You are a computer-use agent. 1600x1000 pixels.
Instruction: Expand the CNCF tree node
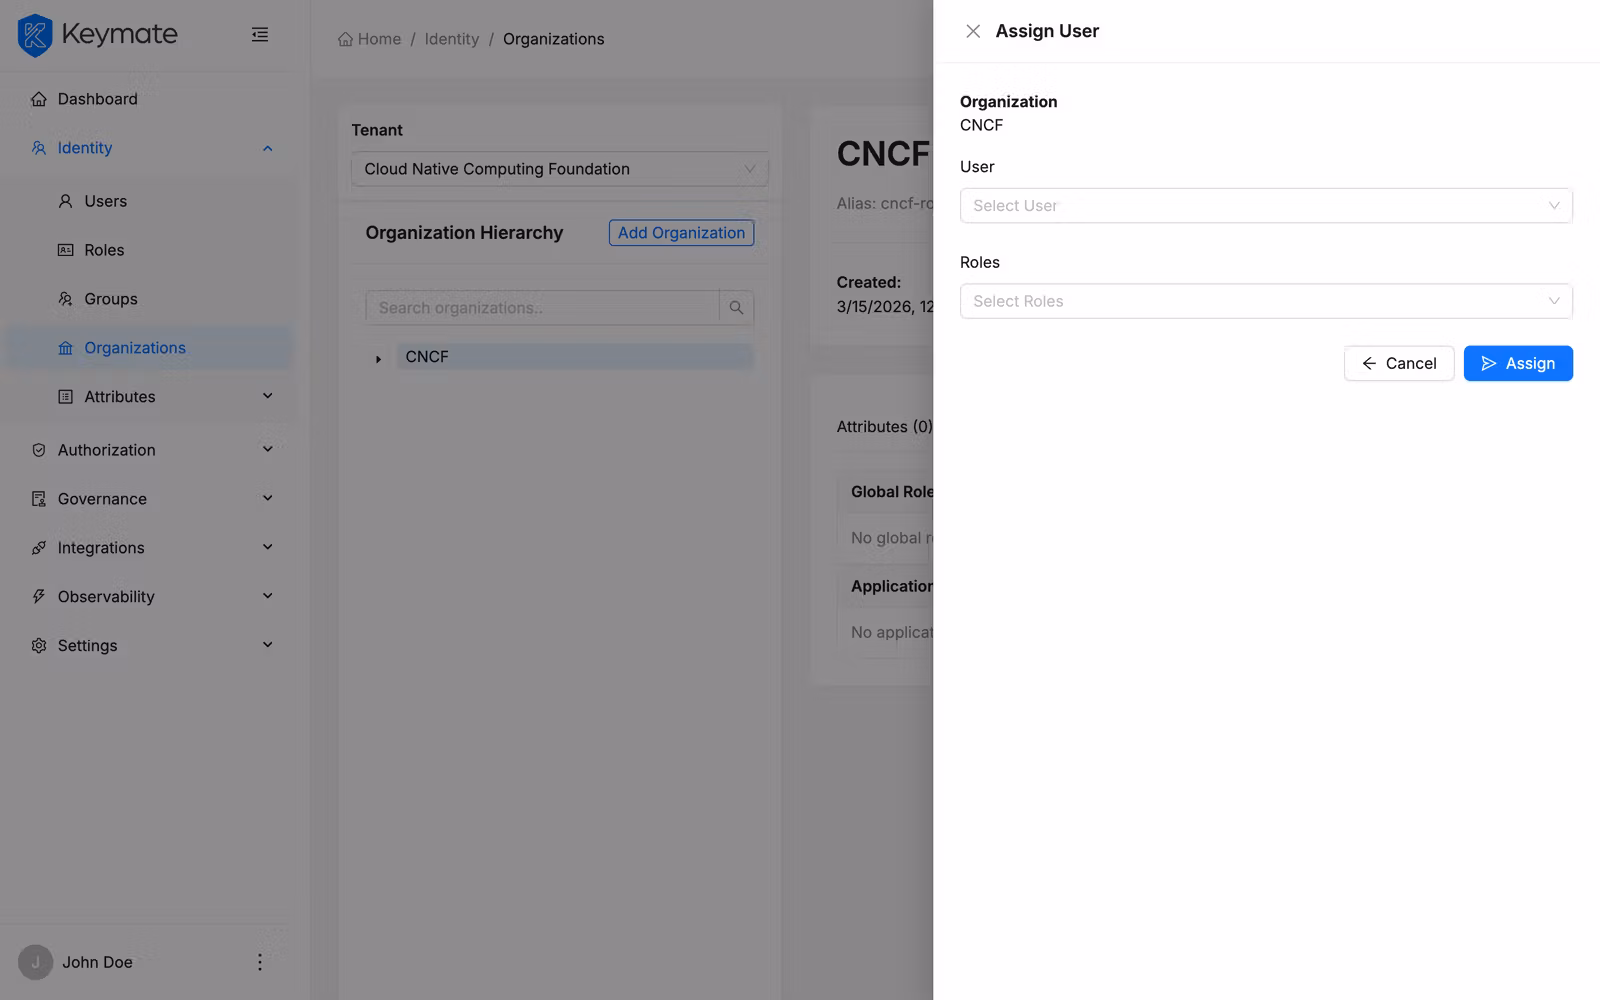point(378,357)
